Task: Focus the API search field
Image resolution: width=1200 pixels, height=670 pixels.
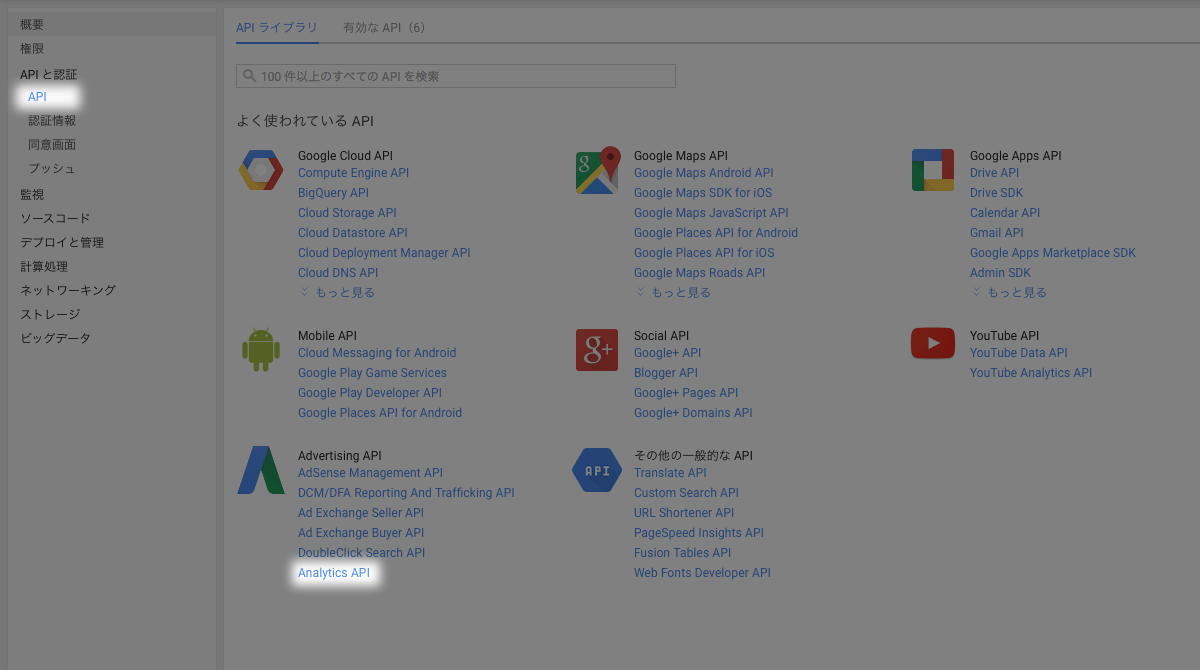Action: pyautogui.click(x=456, y=76)
